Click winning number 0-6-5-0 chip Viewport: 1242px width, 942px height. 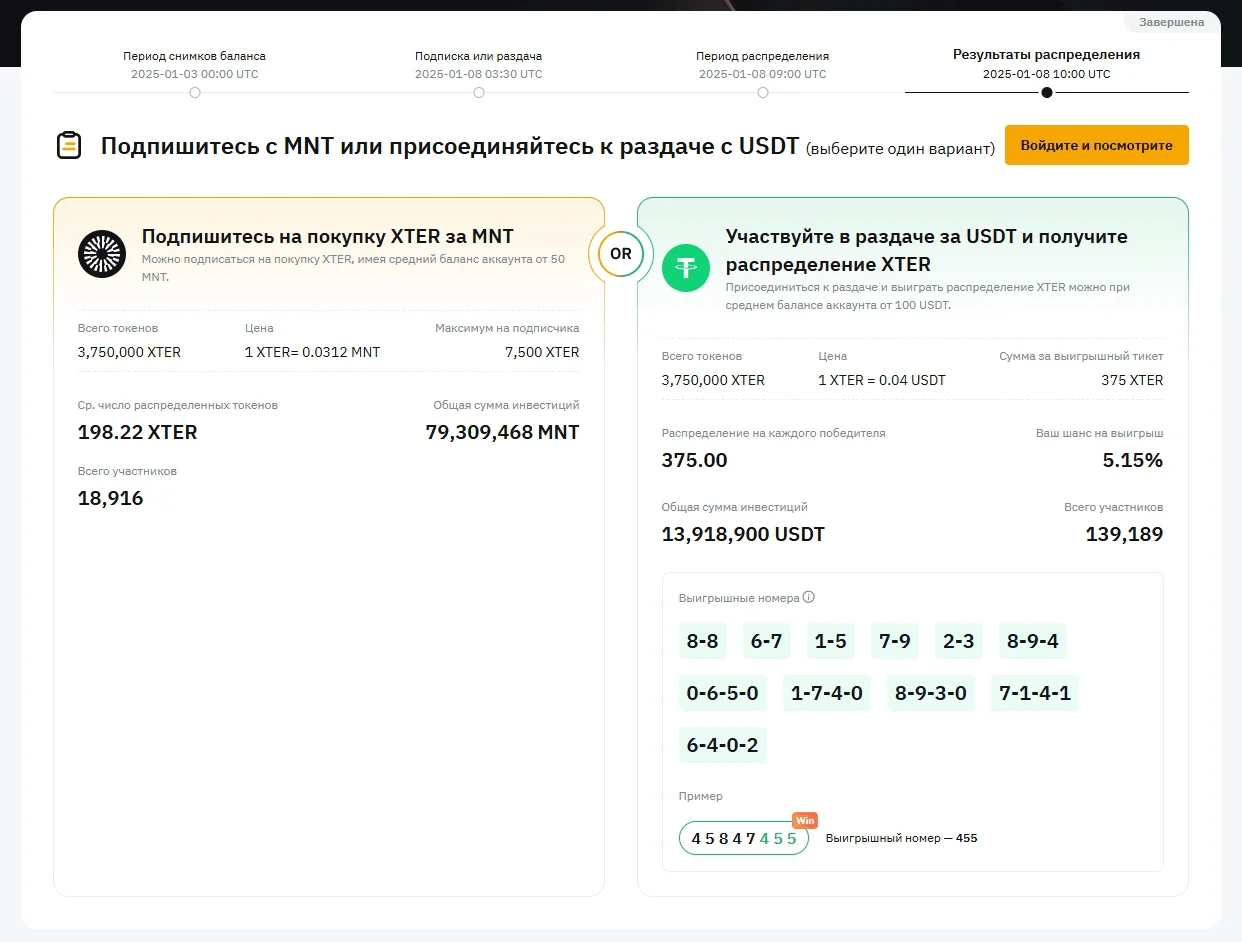pos(722,693)
